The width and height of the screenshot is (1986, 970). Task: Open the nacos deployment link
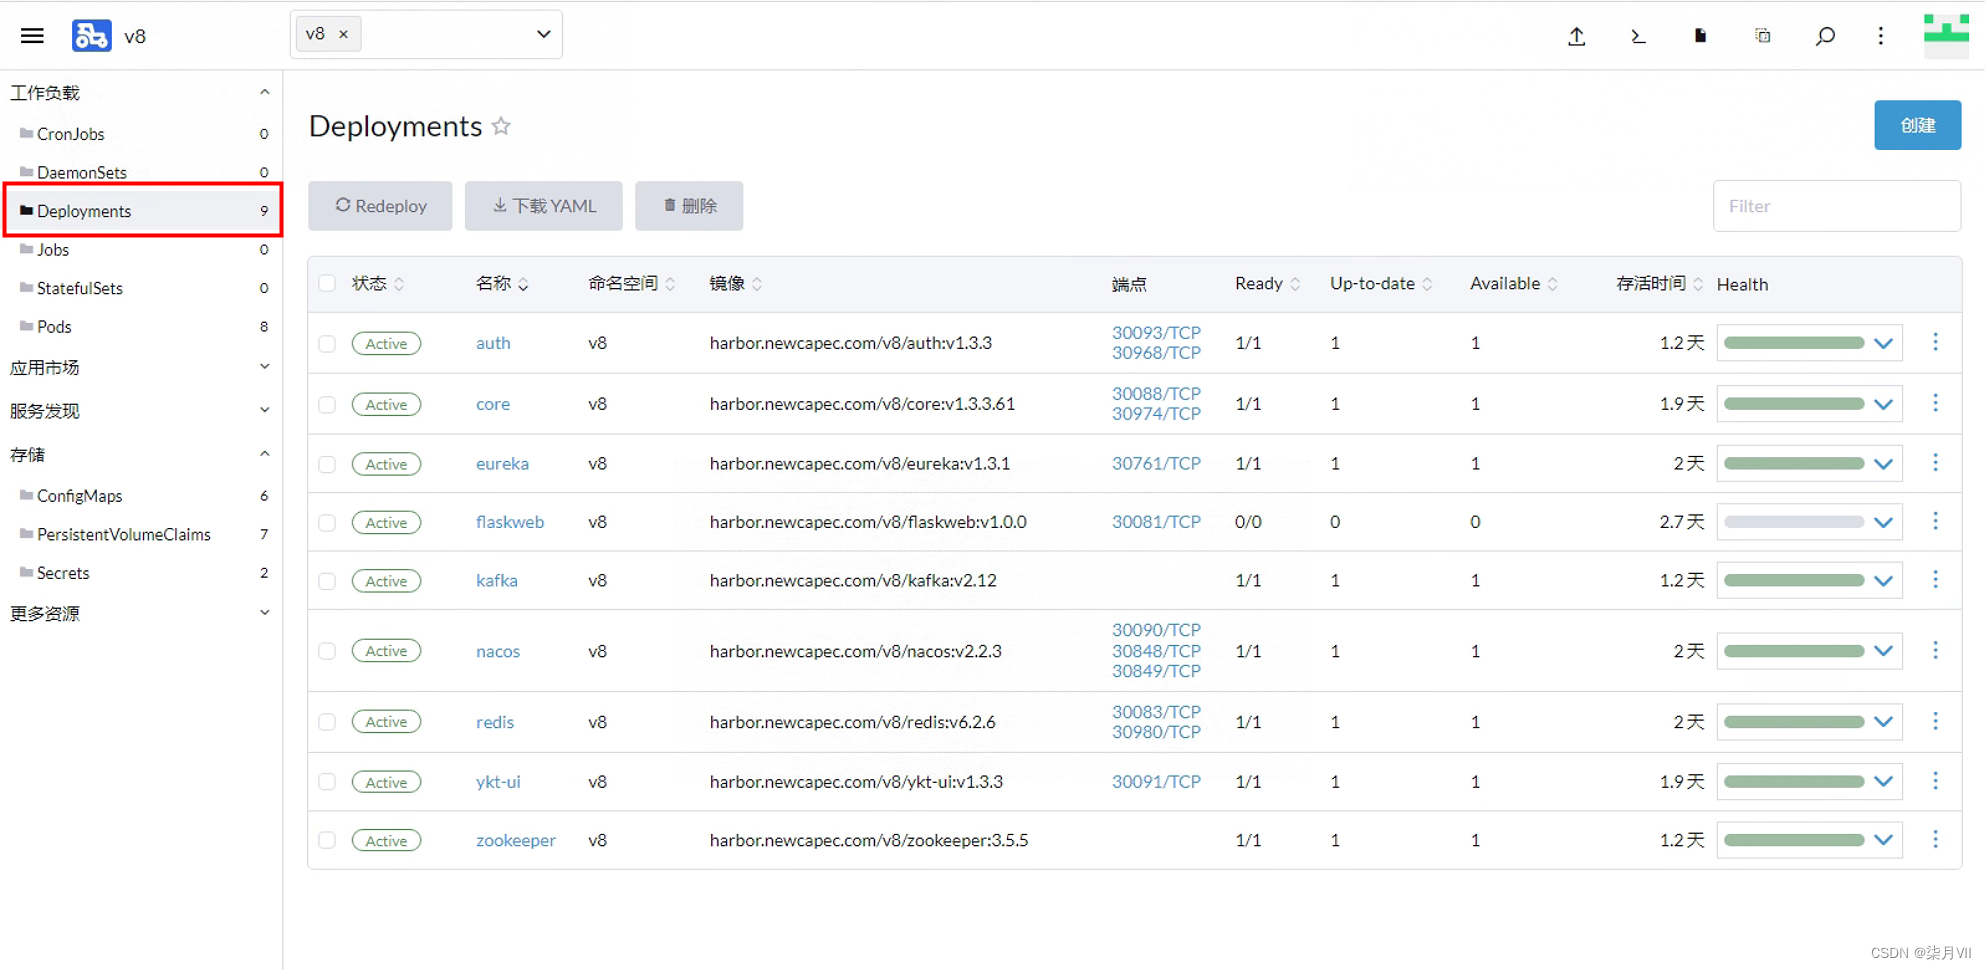tap(498, 651)
